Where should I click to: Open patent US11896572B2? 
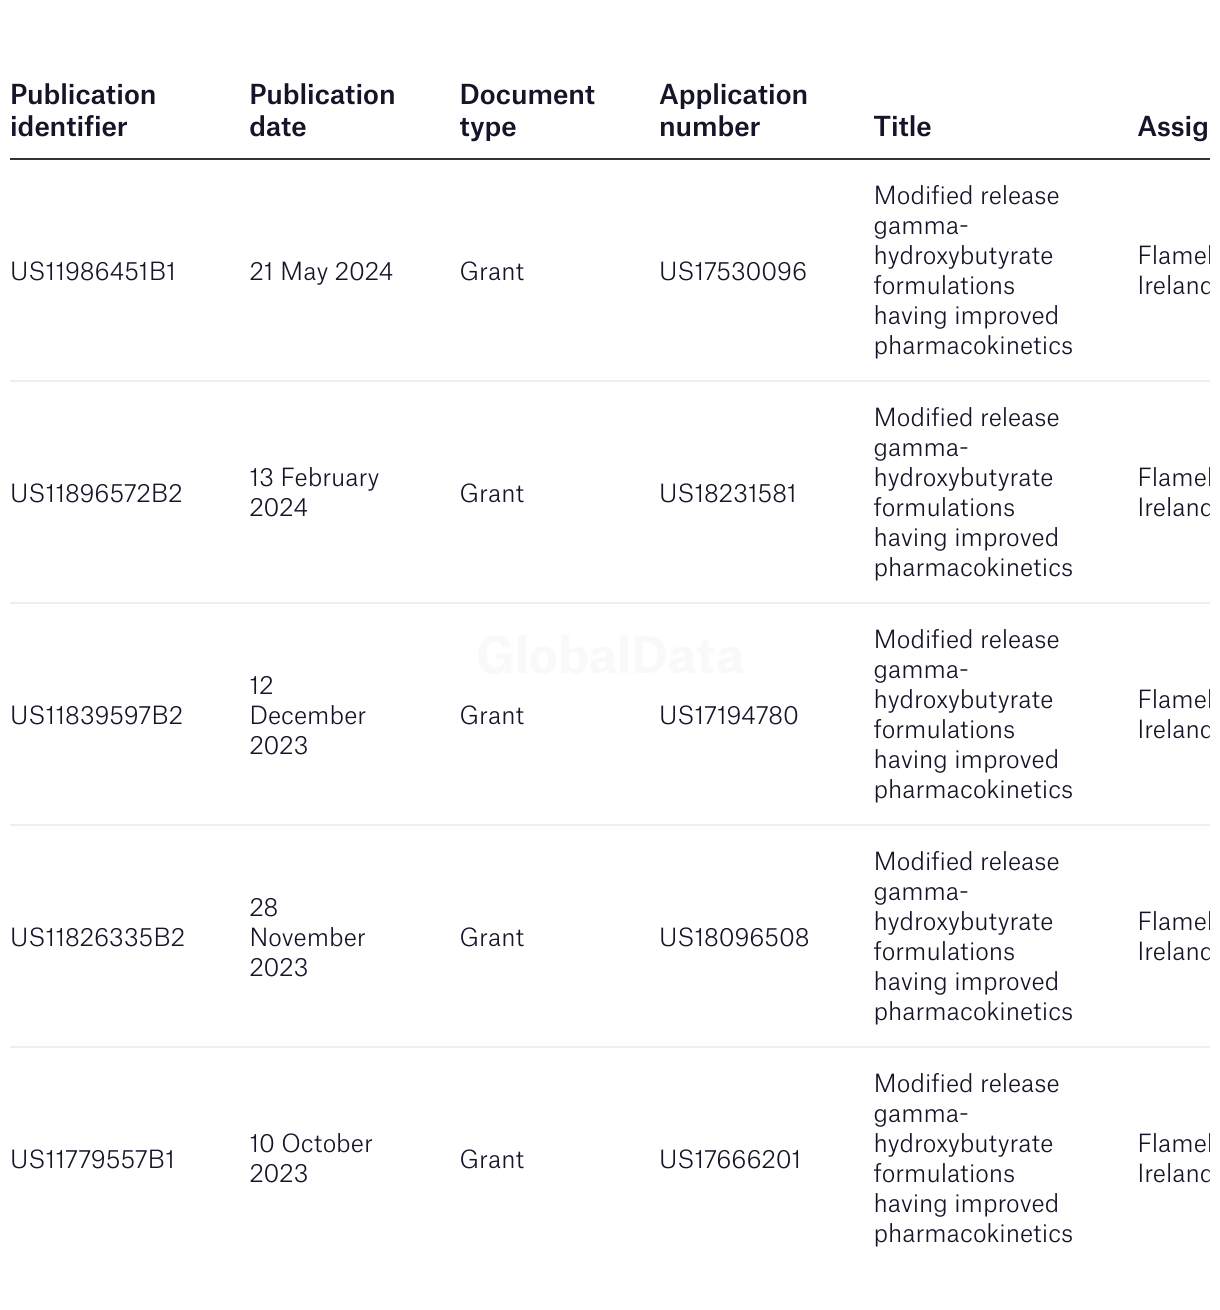pos(96,494)
